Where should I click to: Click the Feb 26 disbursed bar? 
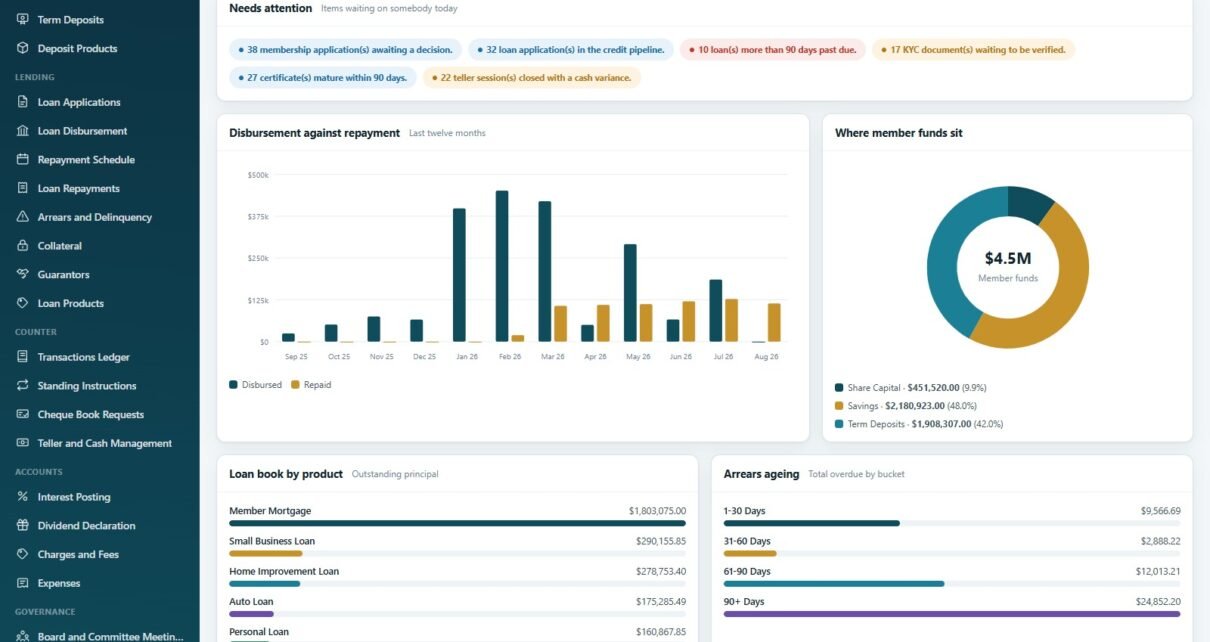click(x=502, y=267)
